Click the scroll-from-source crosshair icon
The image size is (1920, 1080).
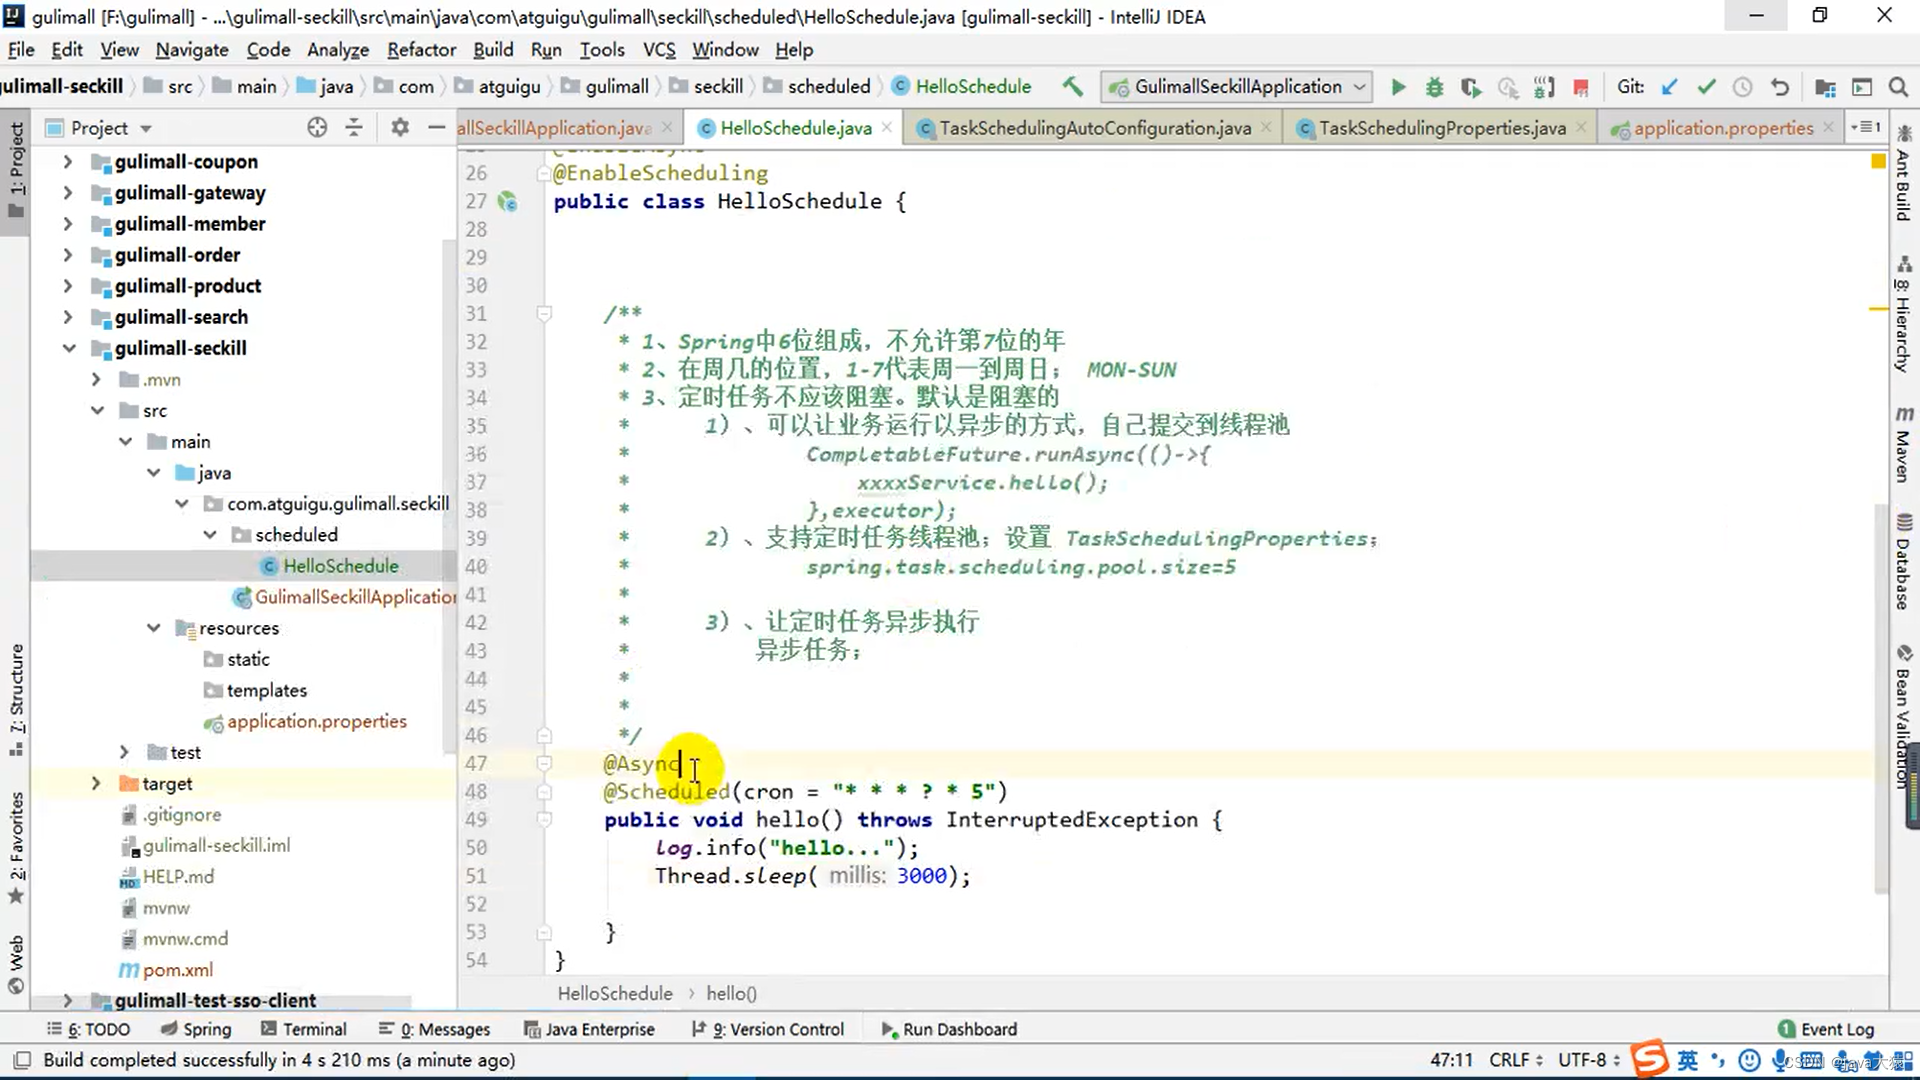coord(317,127)
